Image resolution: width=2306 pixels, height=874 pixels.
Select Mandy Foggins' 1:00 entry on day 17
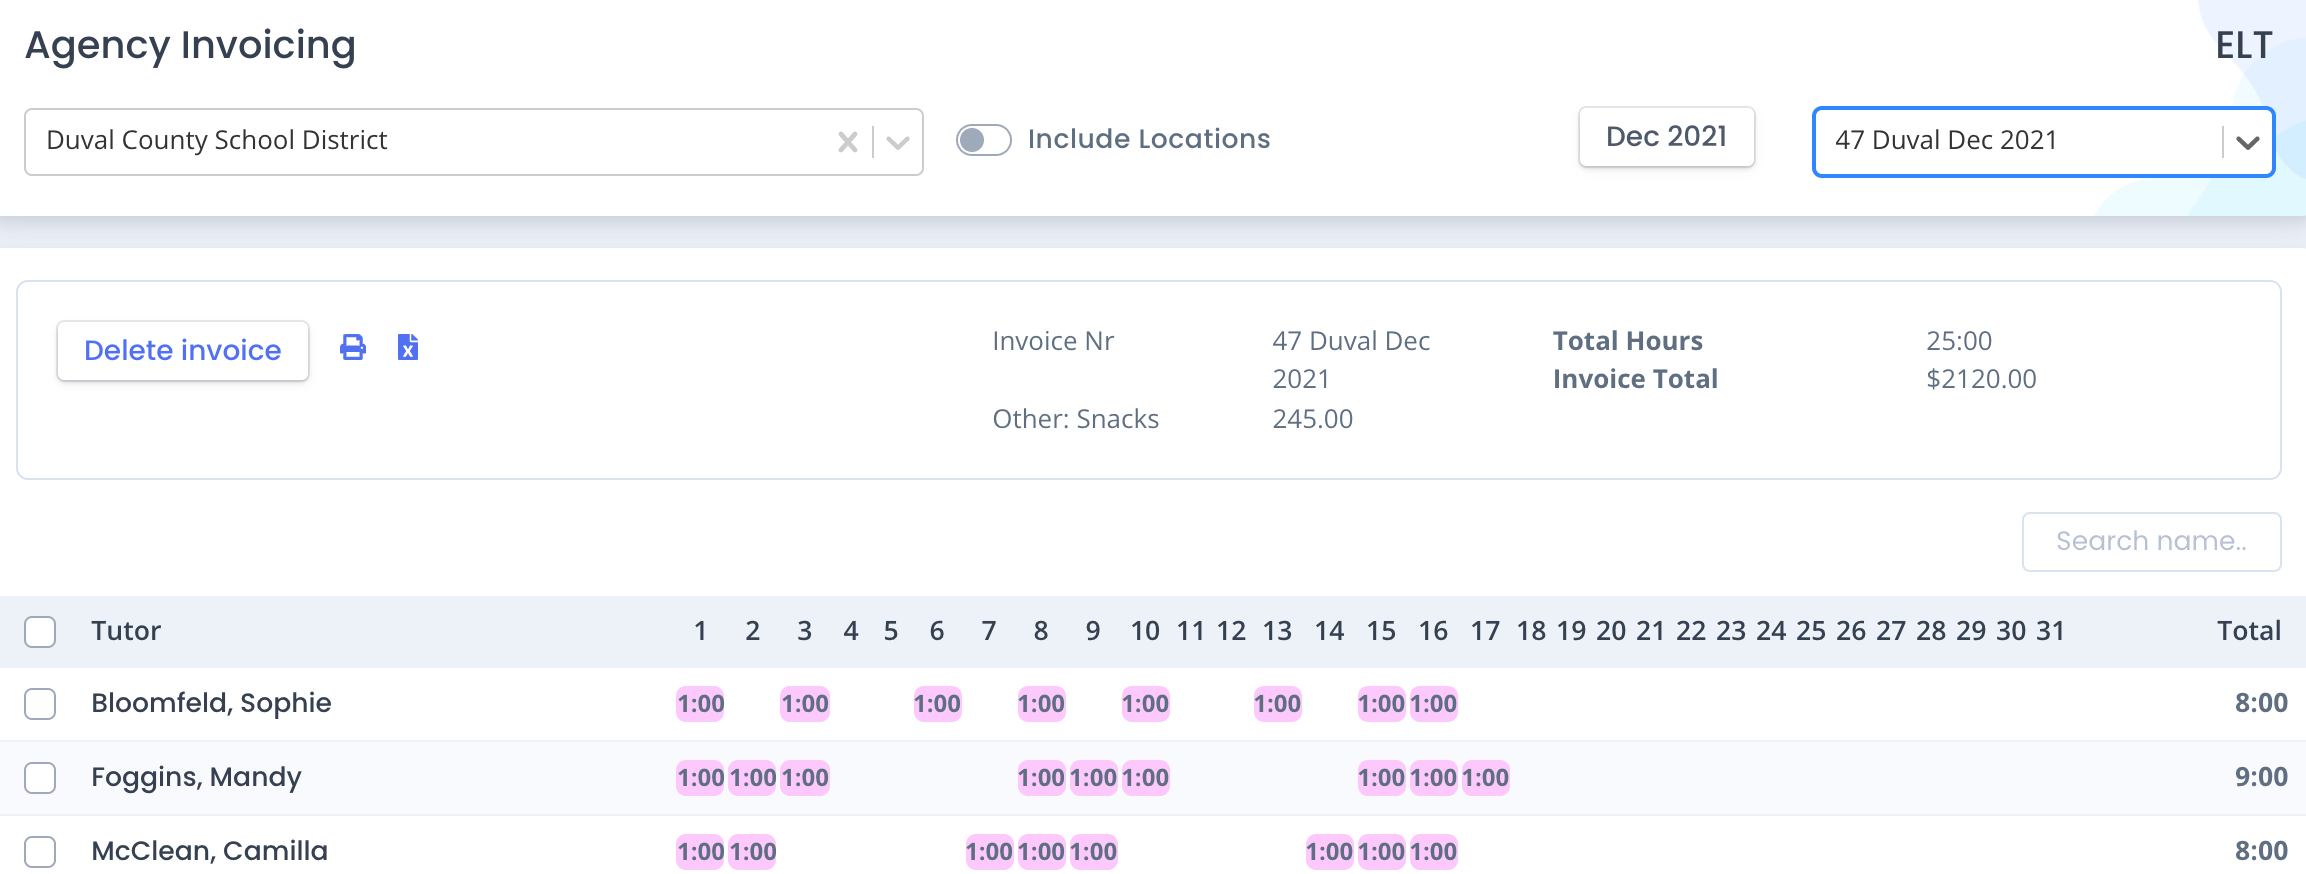click(x=1485, y=778)
